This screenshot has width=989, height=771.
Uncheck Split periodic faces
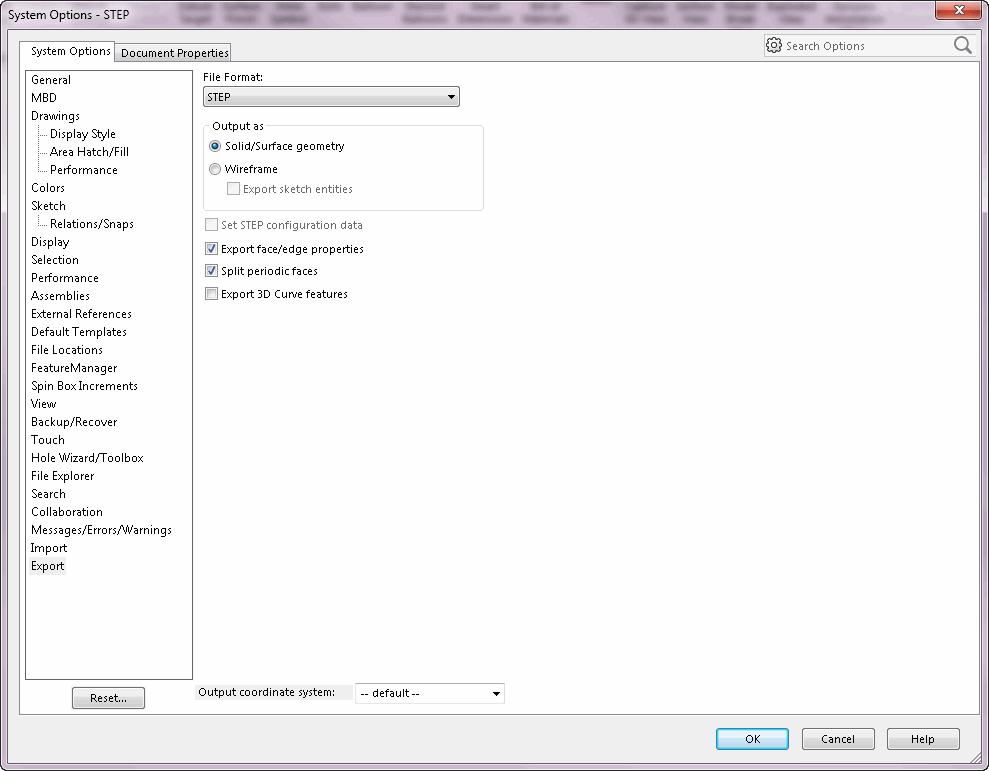[211, 271]
